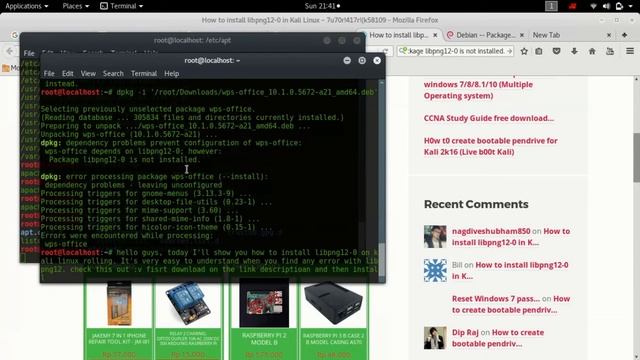Click the clock showing Sun 21:41
Screen dimensions: 640x360
(322, 6)
